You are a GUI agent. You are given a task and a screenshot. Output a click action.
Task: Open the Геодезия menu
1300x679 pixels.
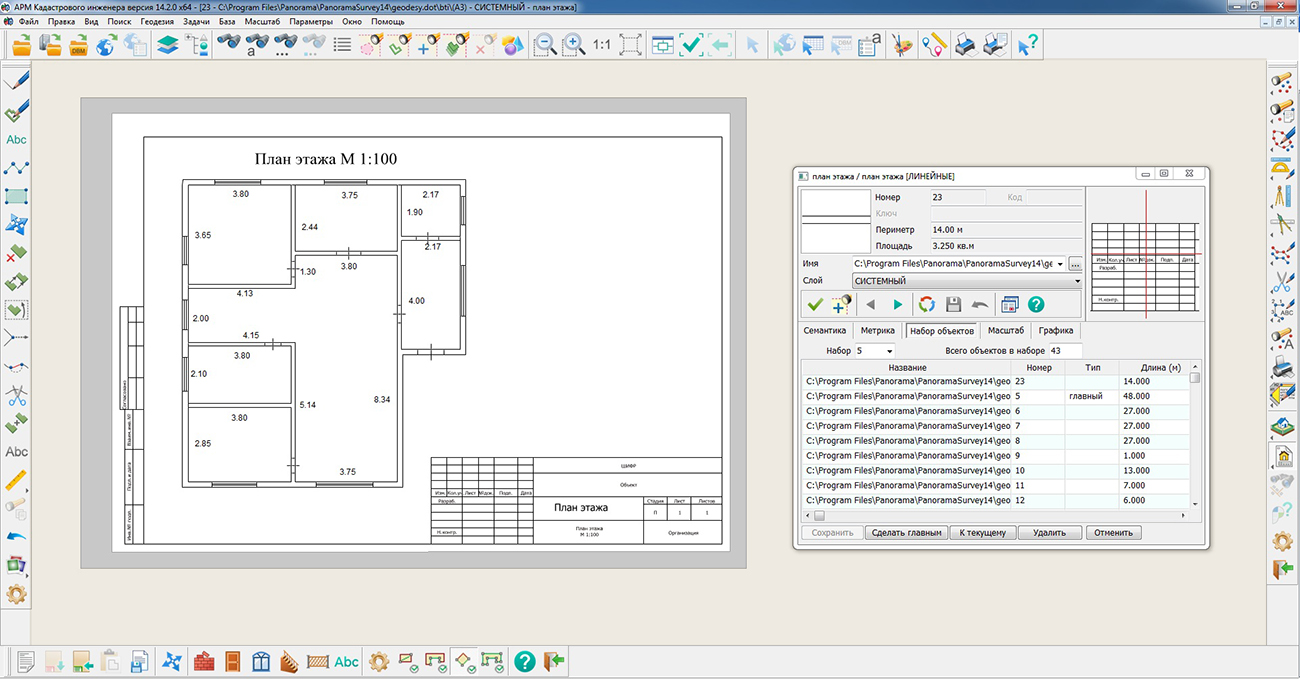coord(157,21)
